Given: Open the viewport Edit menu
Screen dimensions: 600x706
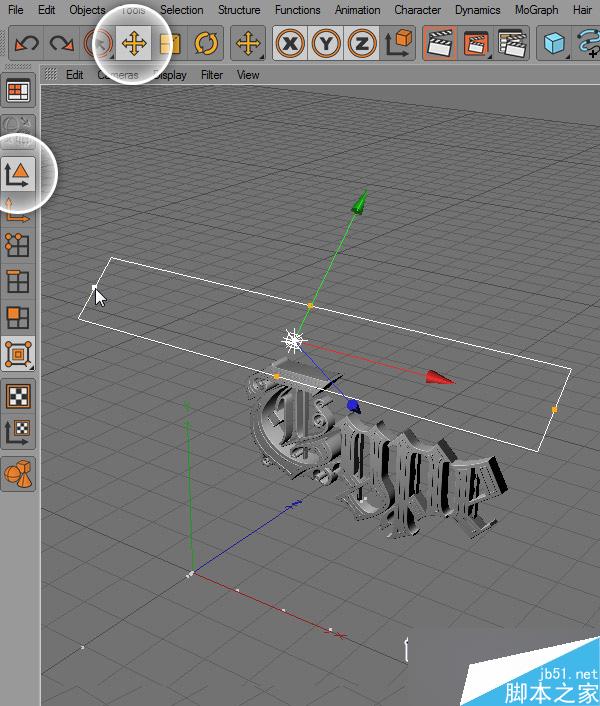Looking at the screenshot, I should 74,75.
